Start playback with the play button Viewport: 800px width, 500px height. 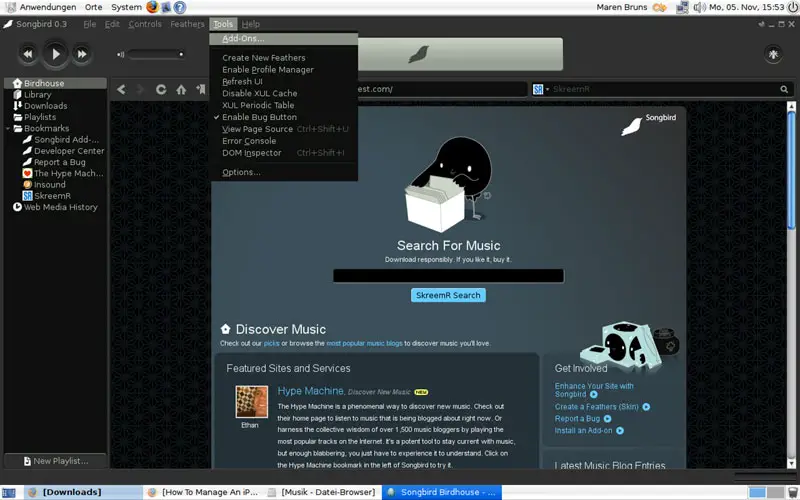[55, 54]
